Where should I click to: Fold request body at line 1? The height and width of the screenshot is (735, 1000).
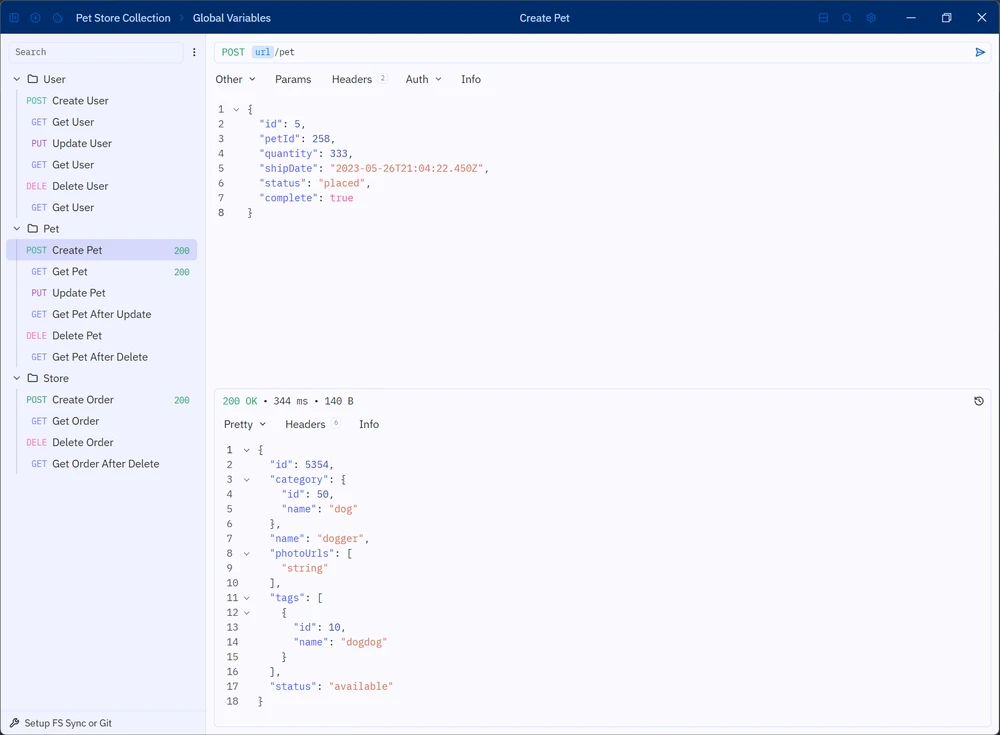point(236,110)
